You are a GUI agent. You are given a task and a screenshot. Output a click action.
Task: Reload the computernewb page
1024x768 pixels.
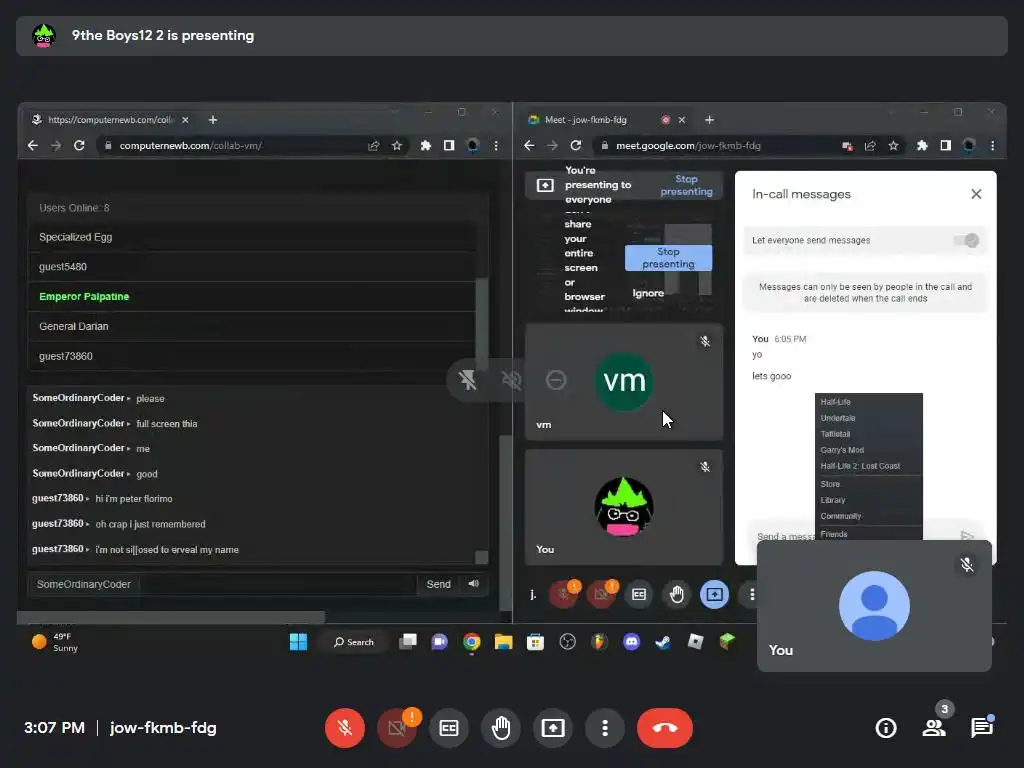(x=79, y=146)
